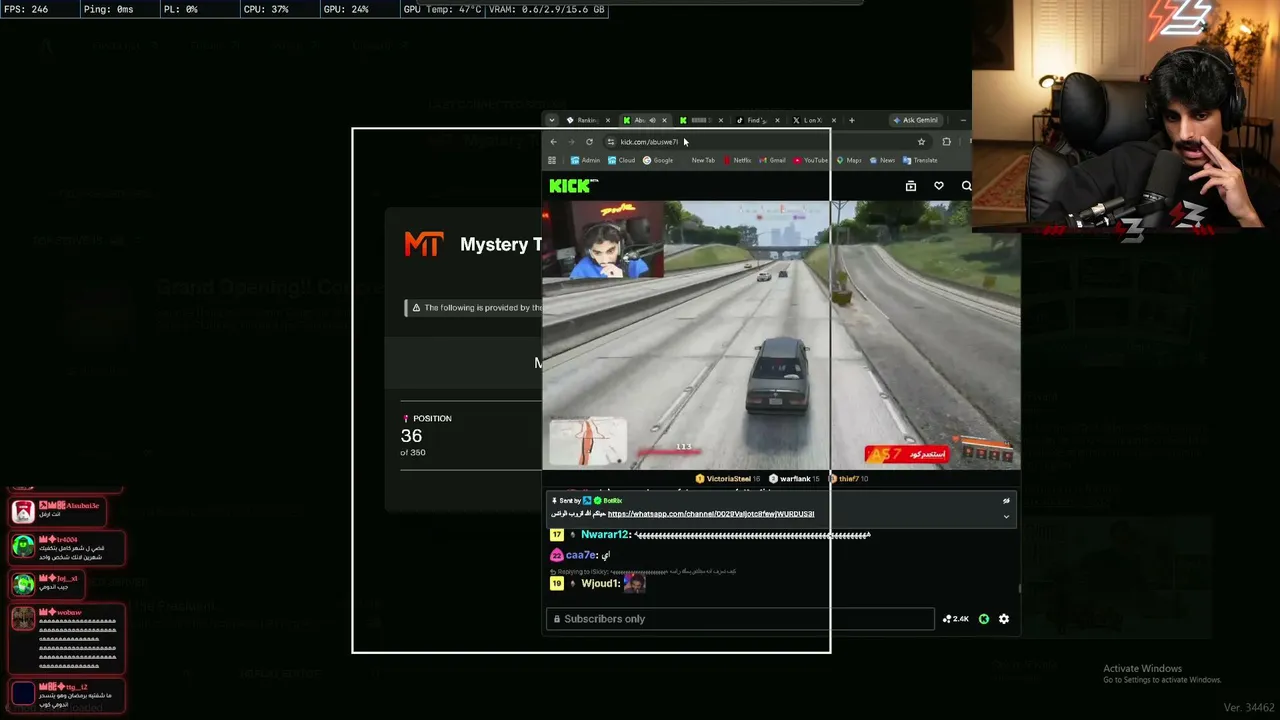Open the Kick clips icon beside the heart

pyautogui.click(x=910, y=186)
